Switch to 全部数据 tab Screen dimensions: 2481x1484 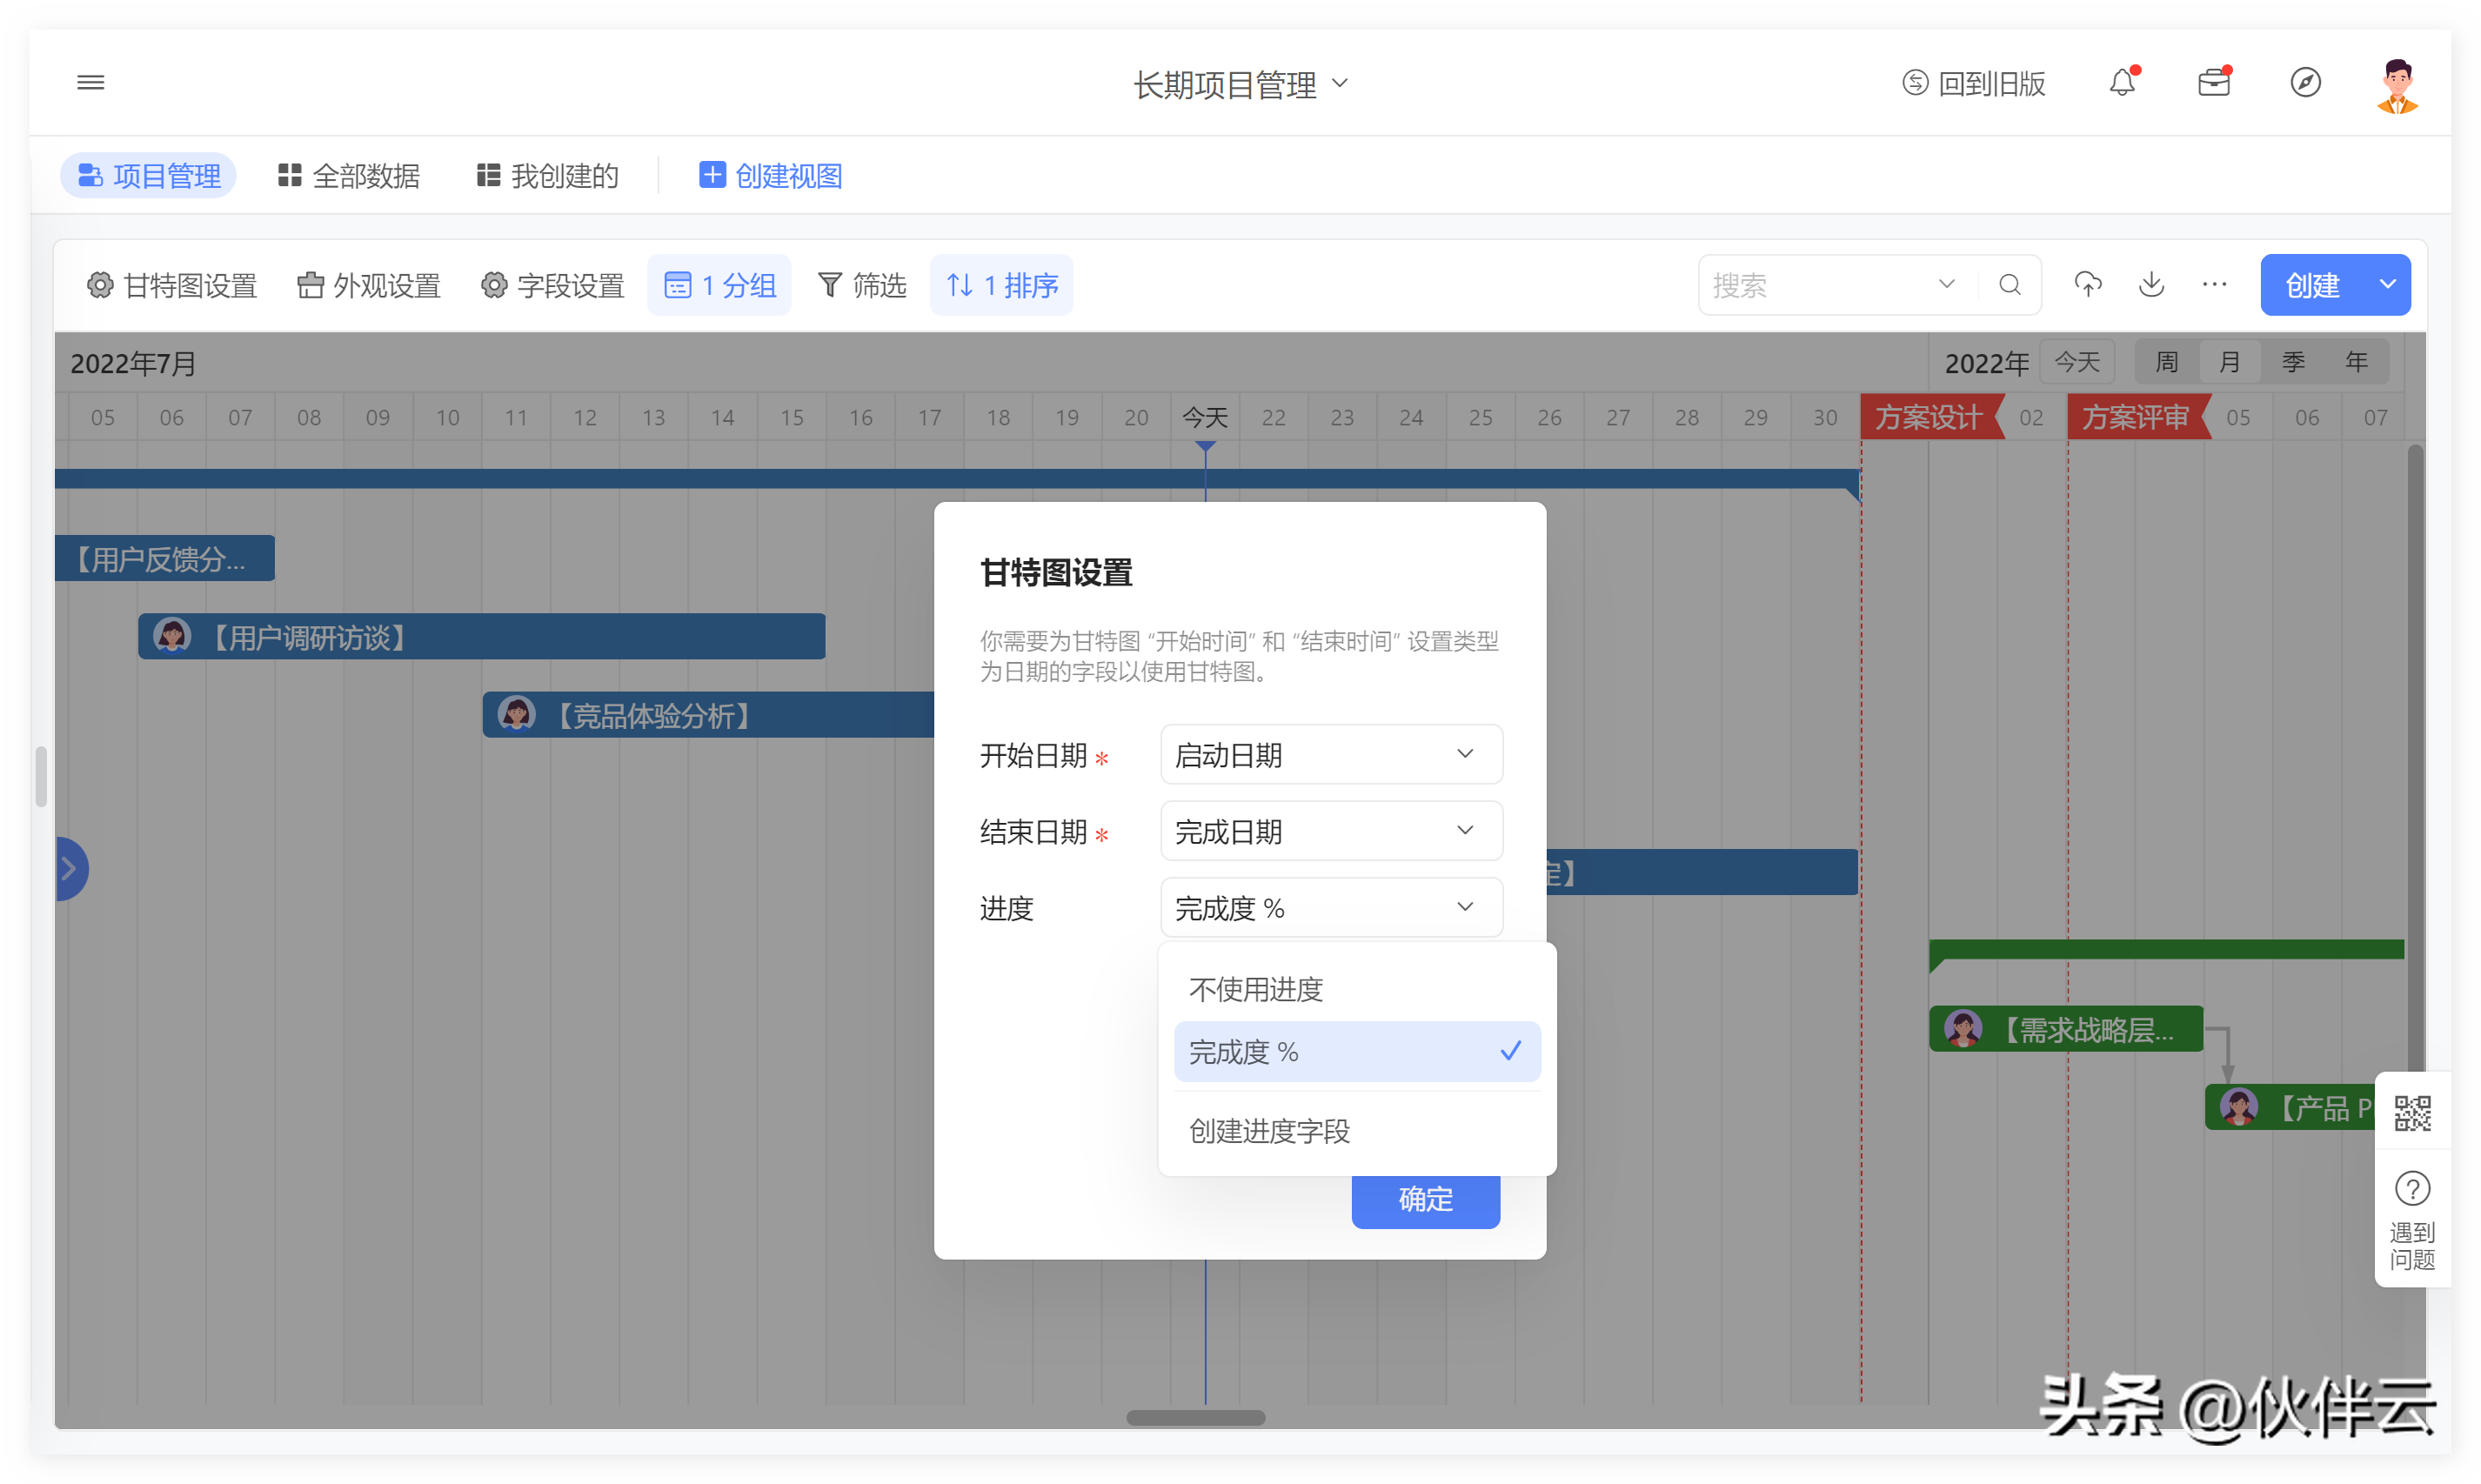click(x=348, y=176)
